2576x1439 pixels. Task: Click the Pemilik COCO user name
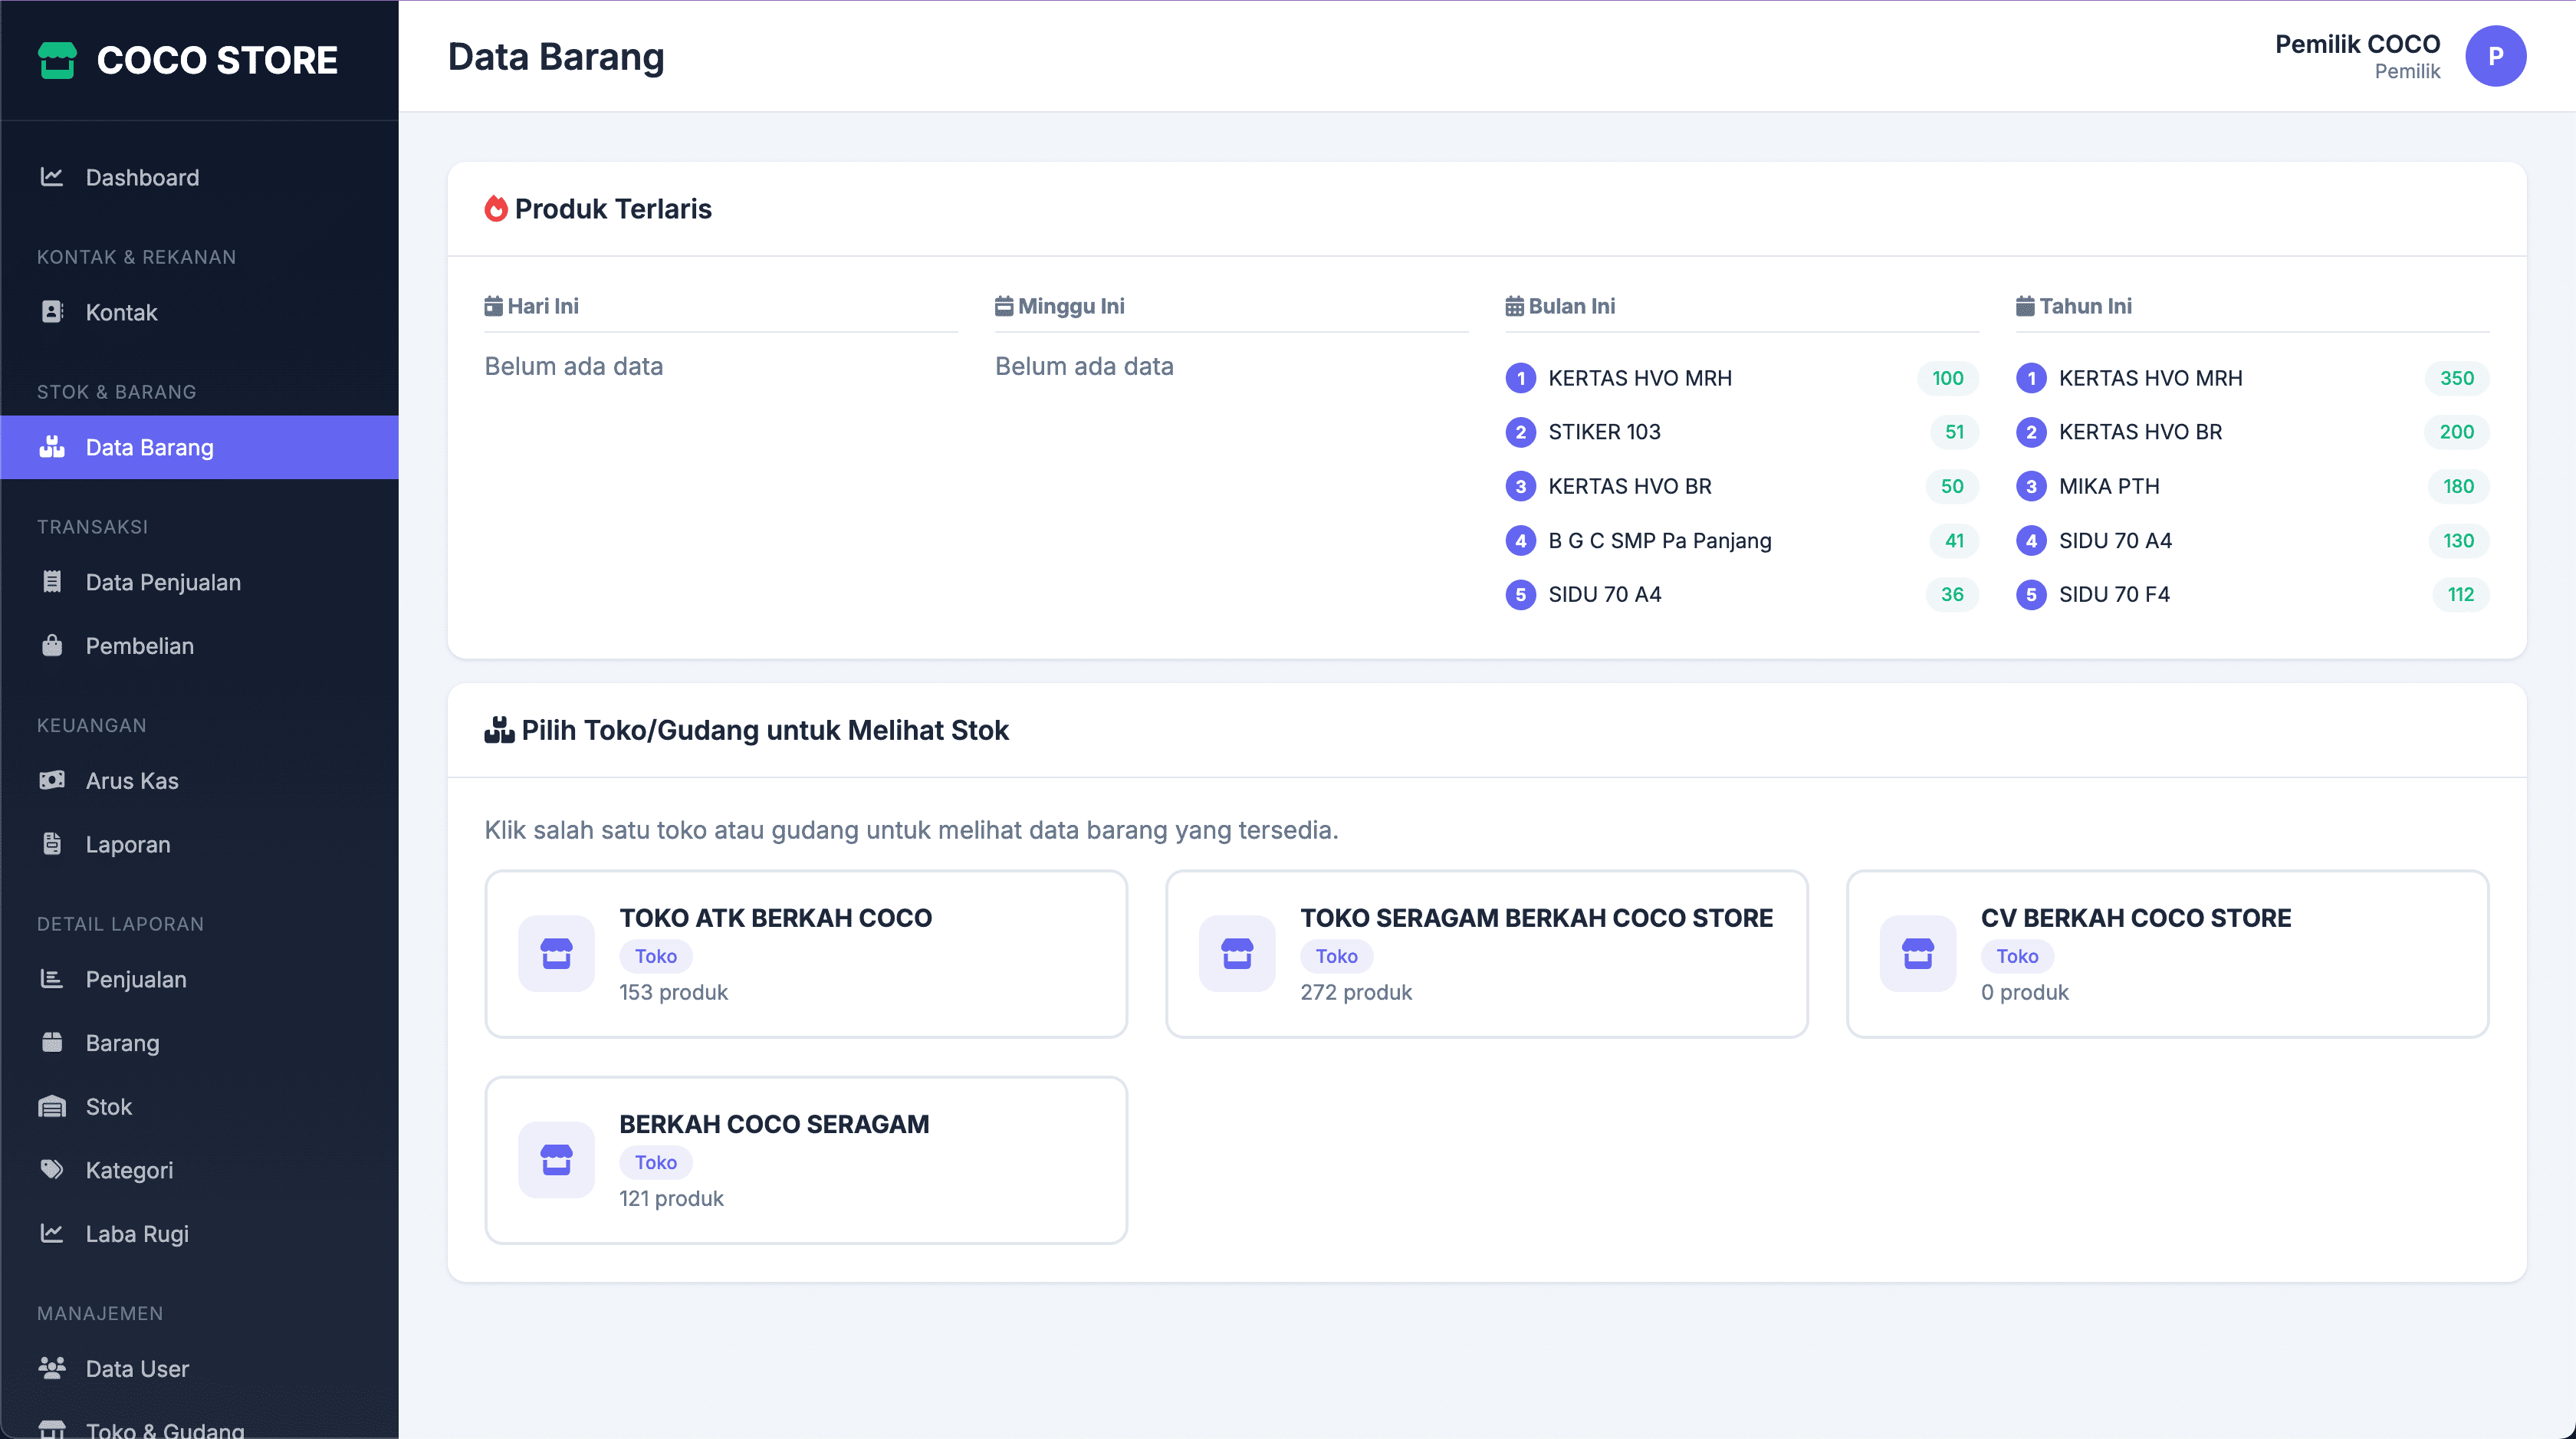pos(2357,44)
